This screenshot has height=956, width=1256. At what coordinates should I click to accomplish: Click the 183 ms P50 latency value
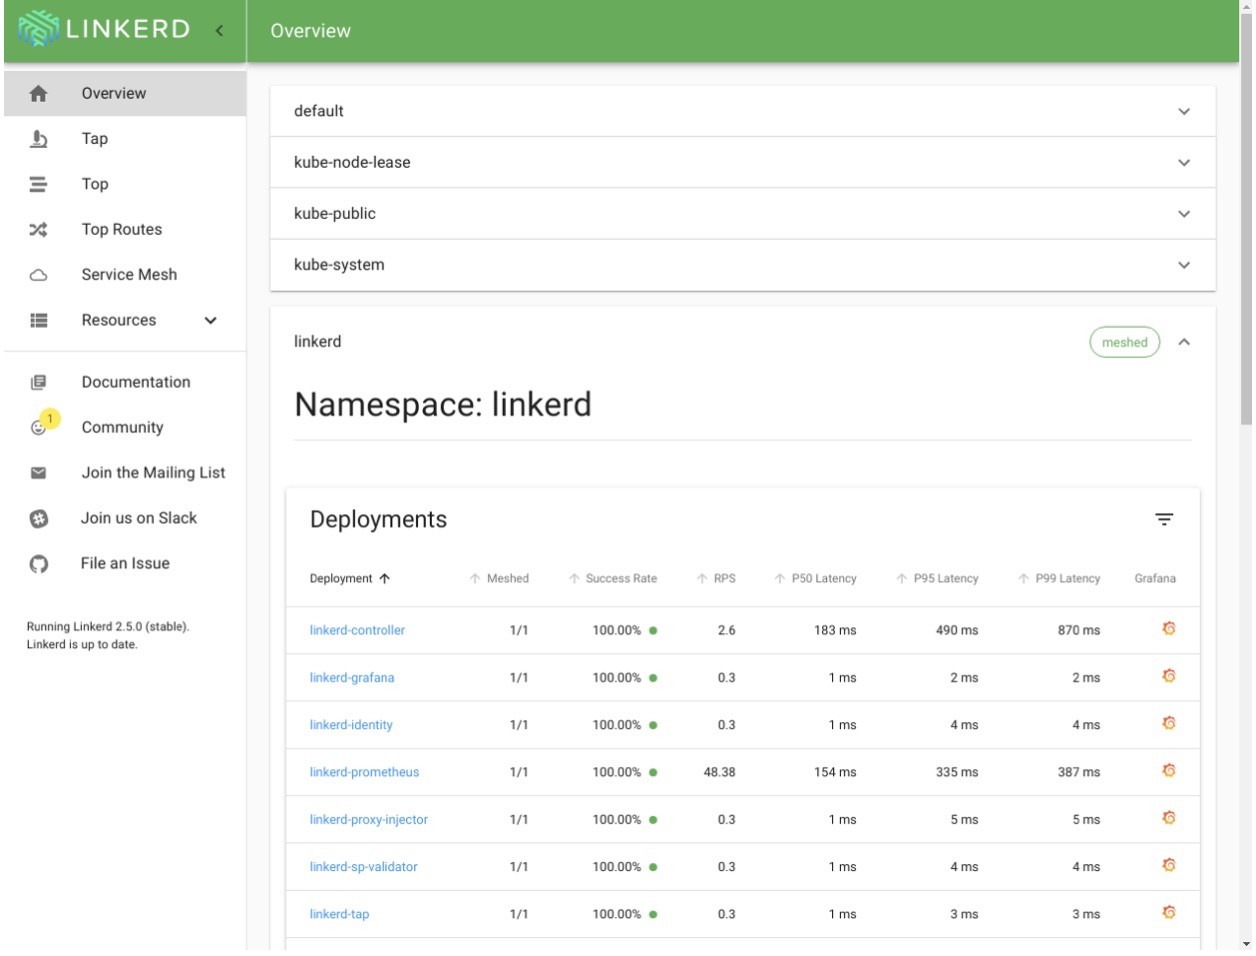(x=835, y=630)
